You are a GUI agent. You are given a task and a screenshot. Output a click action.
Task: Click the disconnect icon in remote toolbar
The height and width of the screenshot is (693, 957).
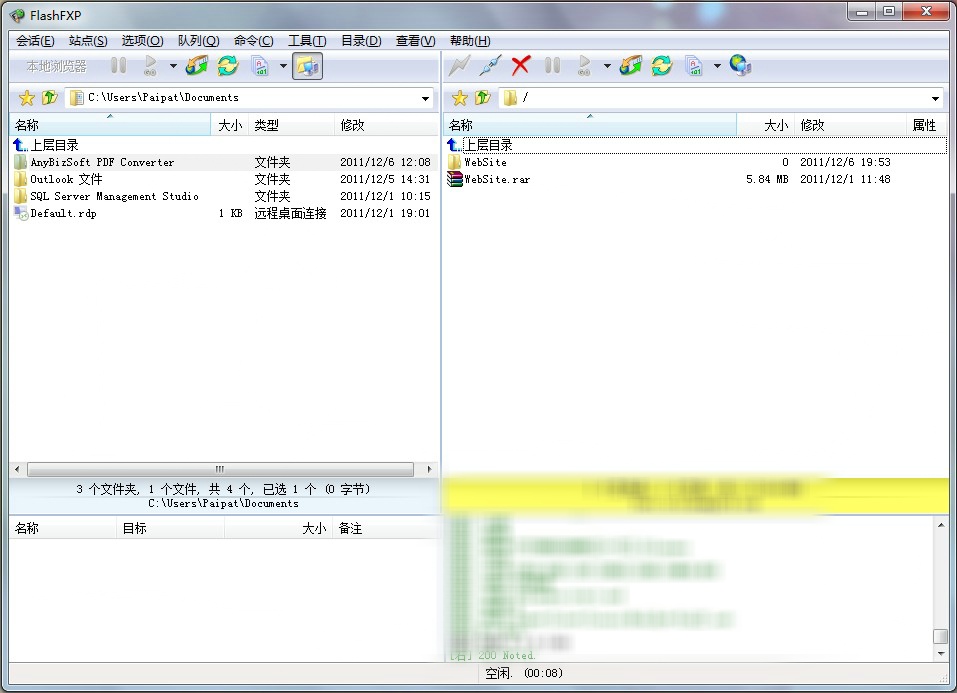click(489, 66)
